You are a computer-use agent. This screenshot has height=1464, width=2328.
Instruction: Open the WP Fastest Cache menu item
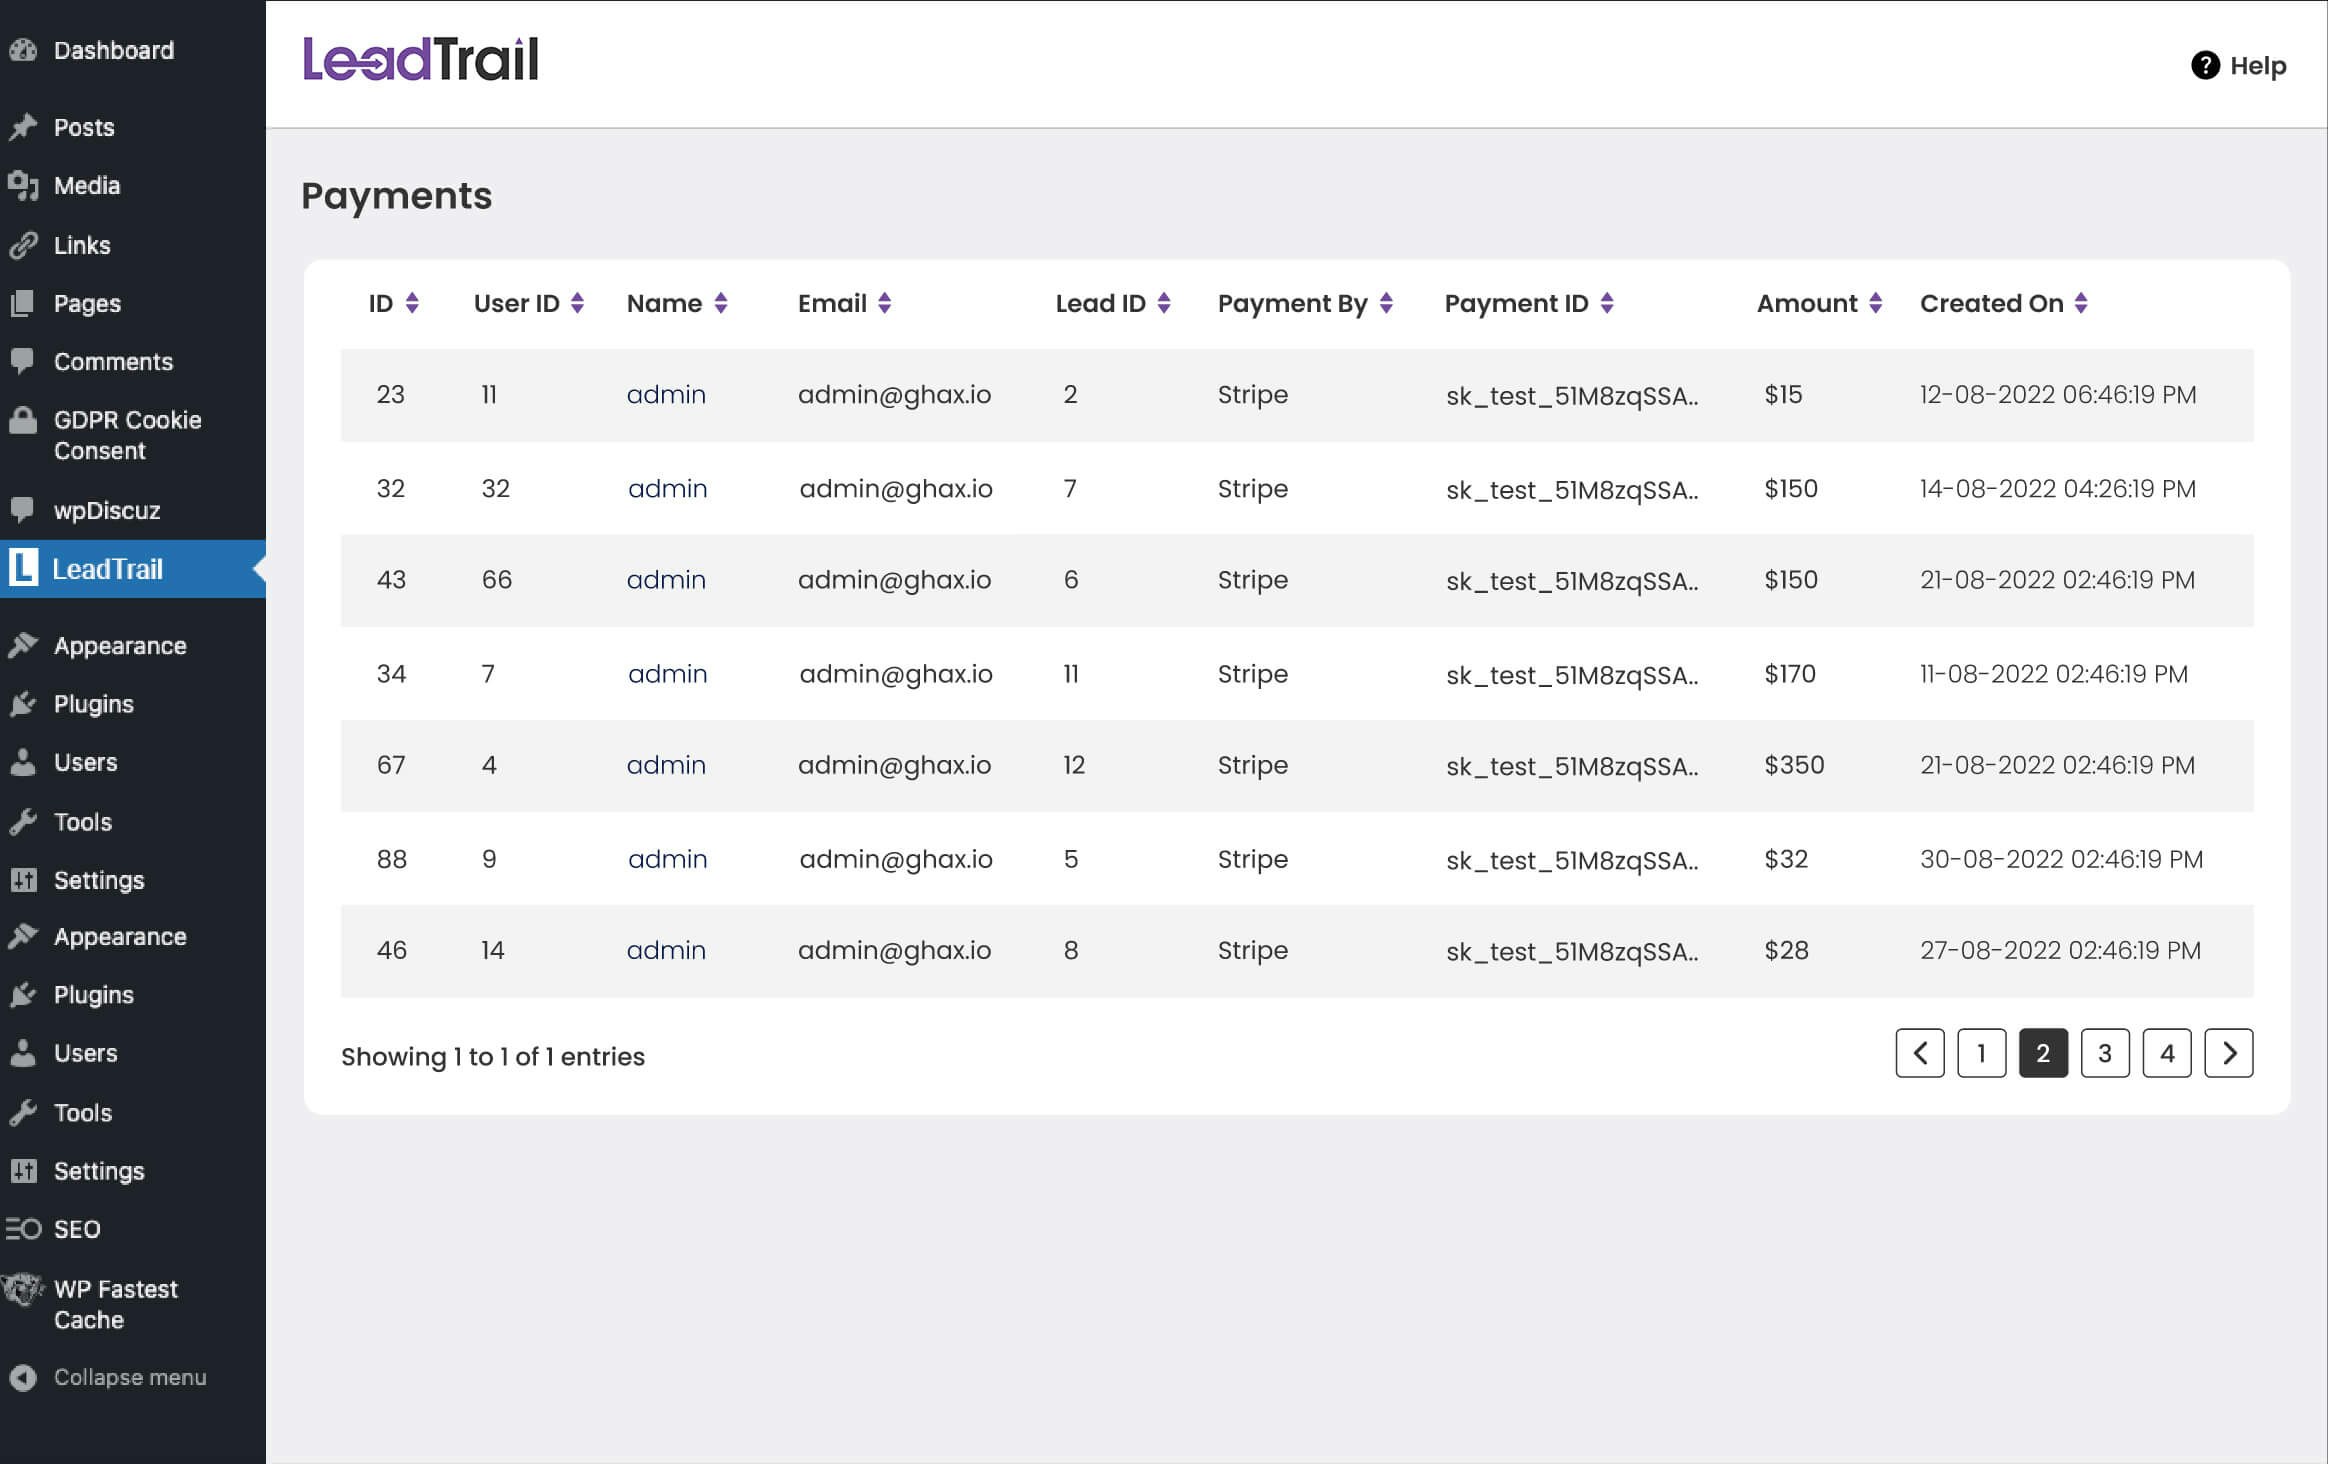point(116,1304)
